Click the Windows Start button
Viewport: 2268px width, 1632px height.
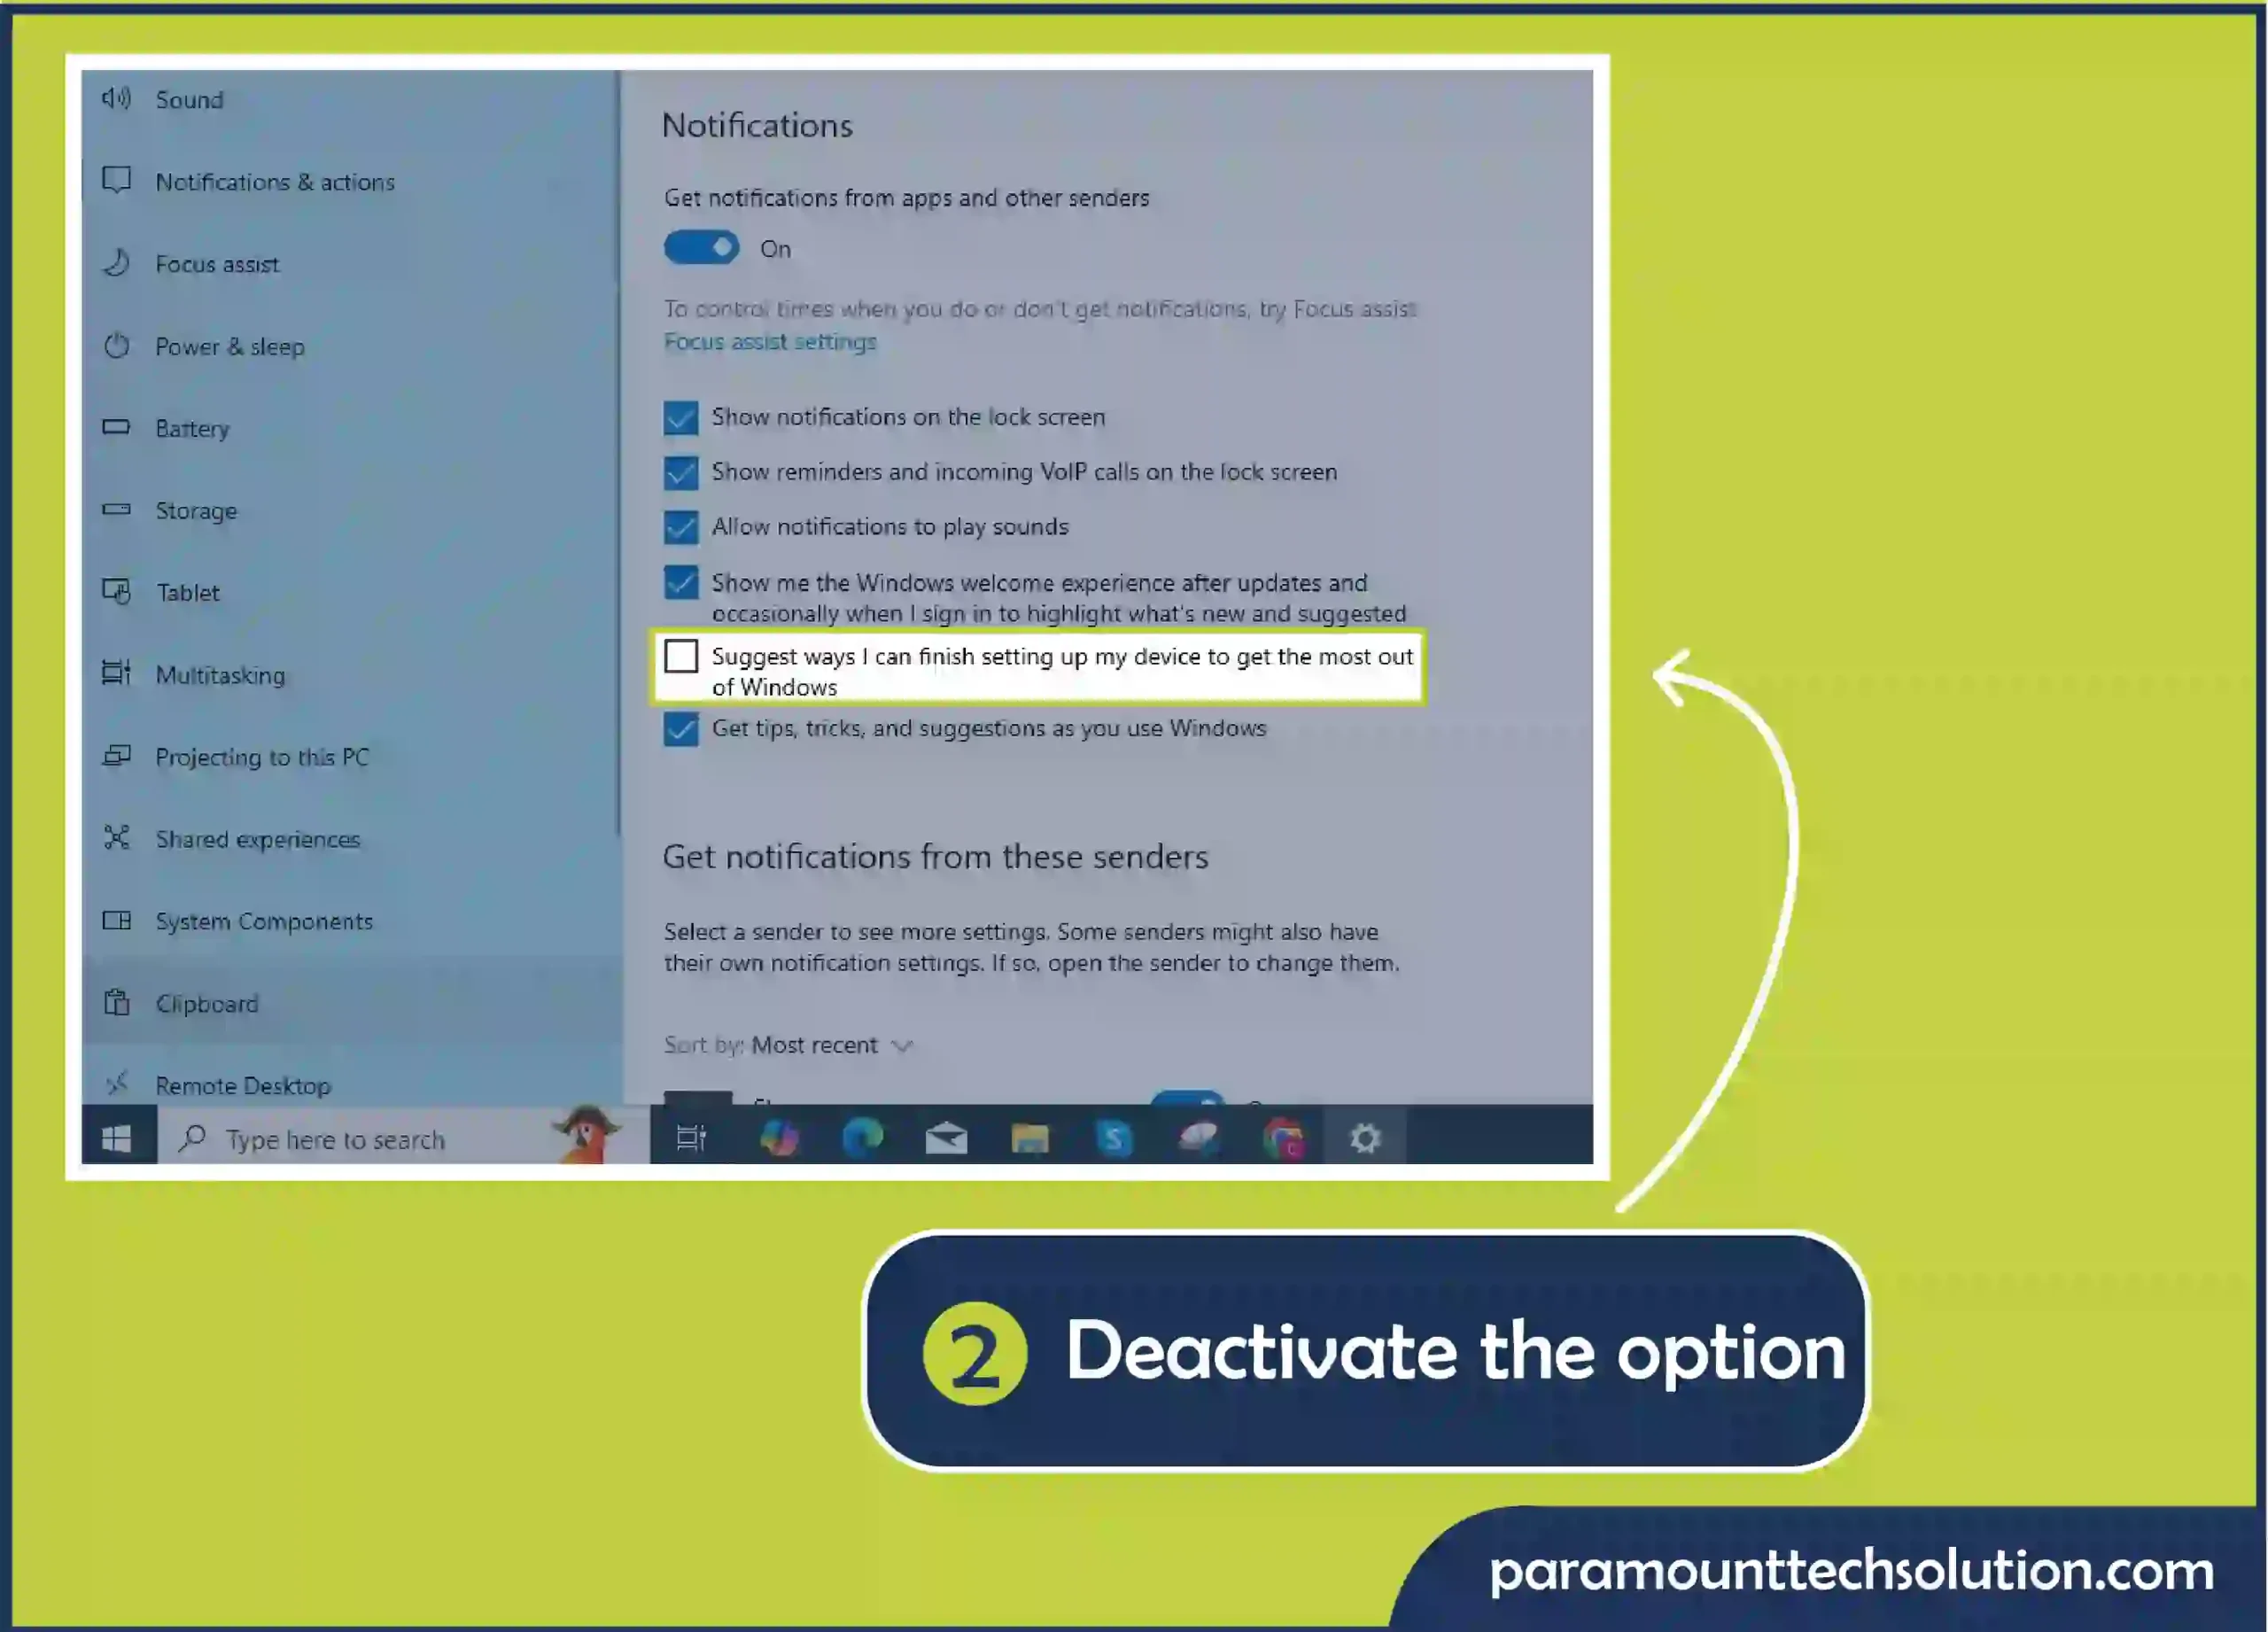point(116,1138)
